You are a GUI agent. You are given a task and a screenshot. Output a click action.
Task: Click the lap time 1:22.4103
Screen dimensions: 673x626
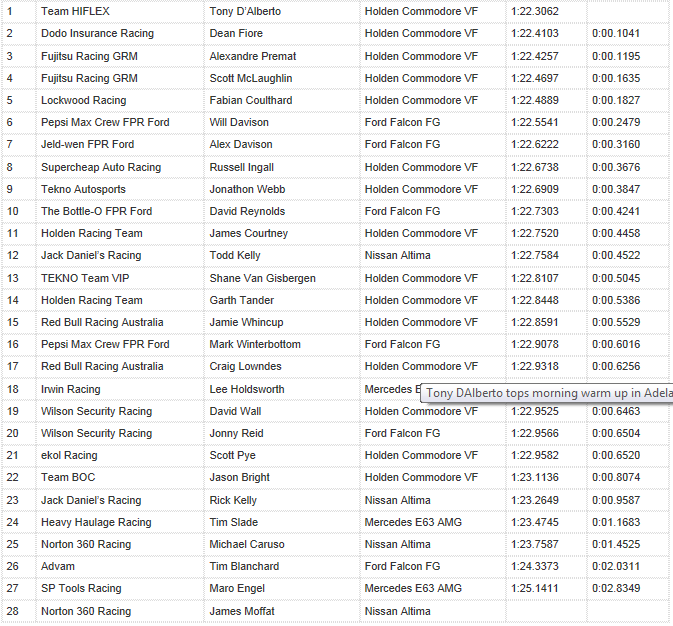coord(534,33)
